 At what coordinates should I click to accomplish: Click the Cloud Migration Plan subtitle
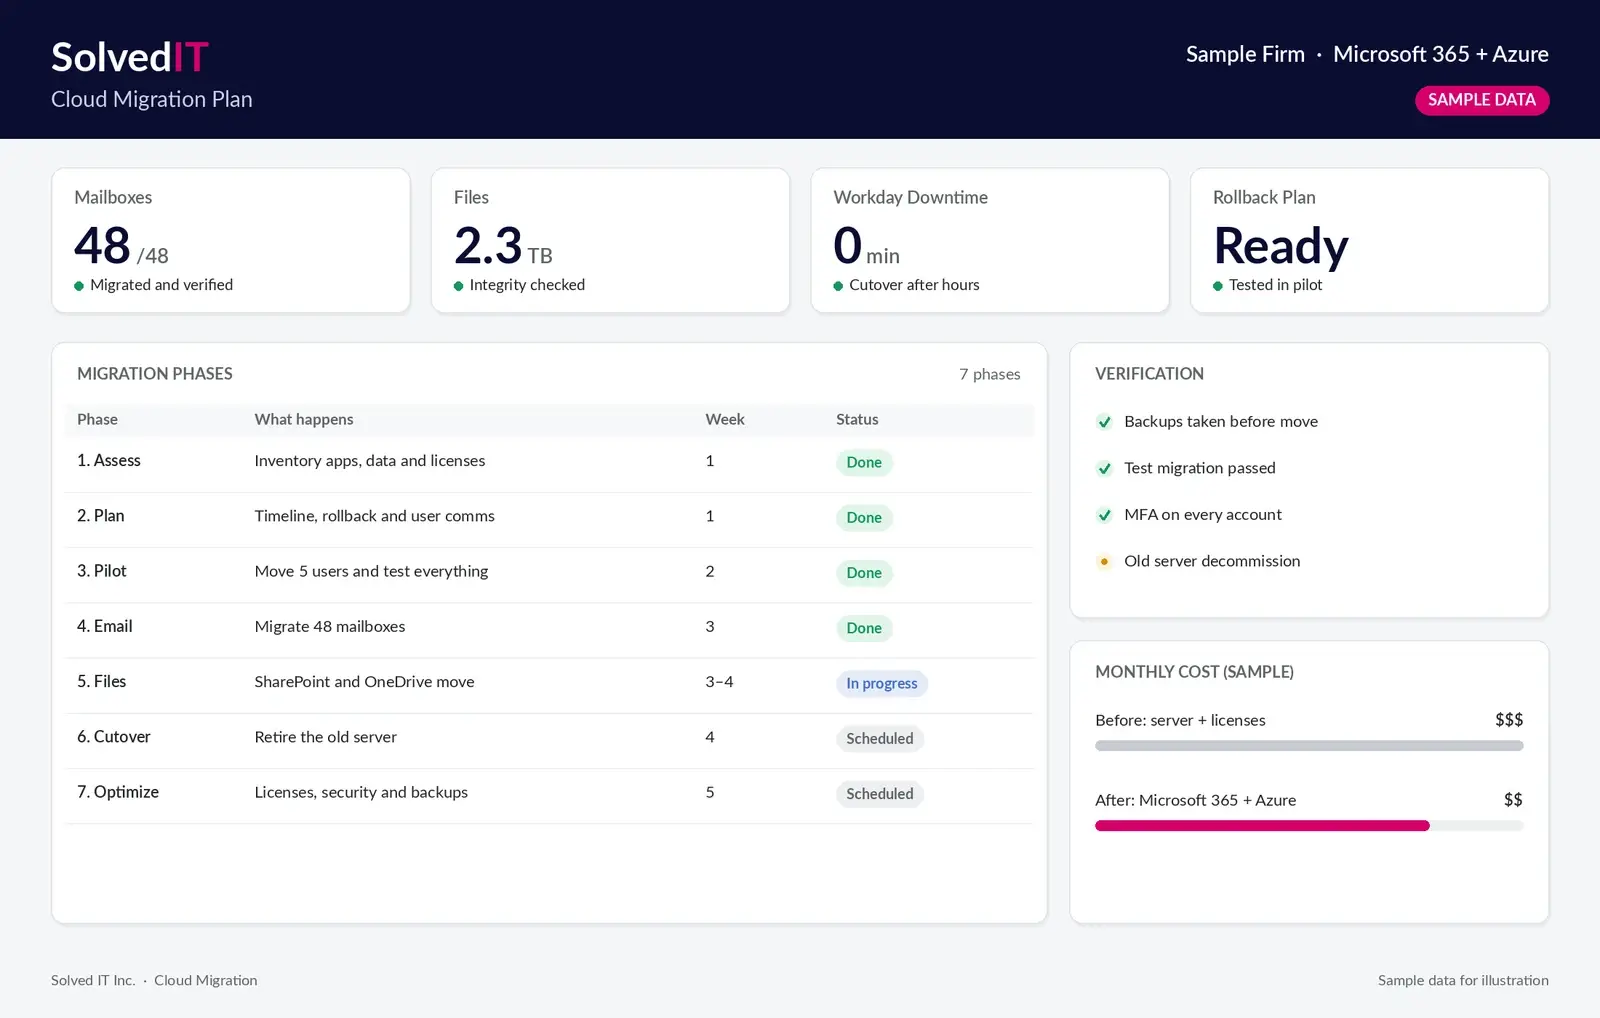152,99
